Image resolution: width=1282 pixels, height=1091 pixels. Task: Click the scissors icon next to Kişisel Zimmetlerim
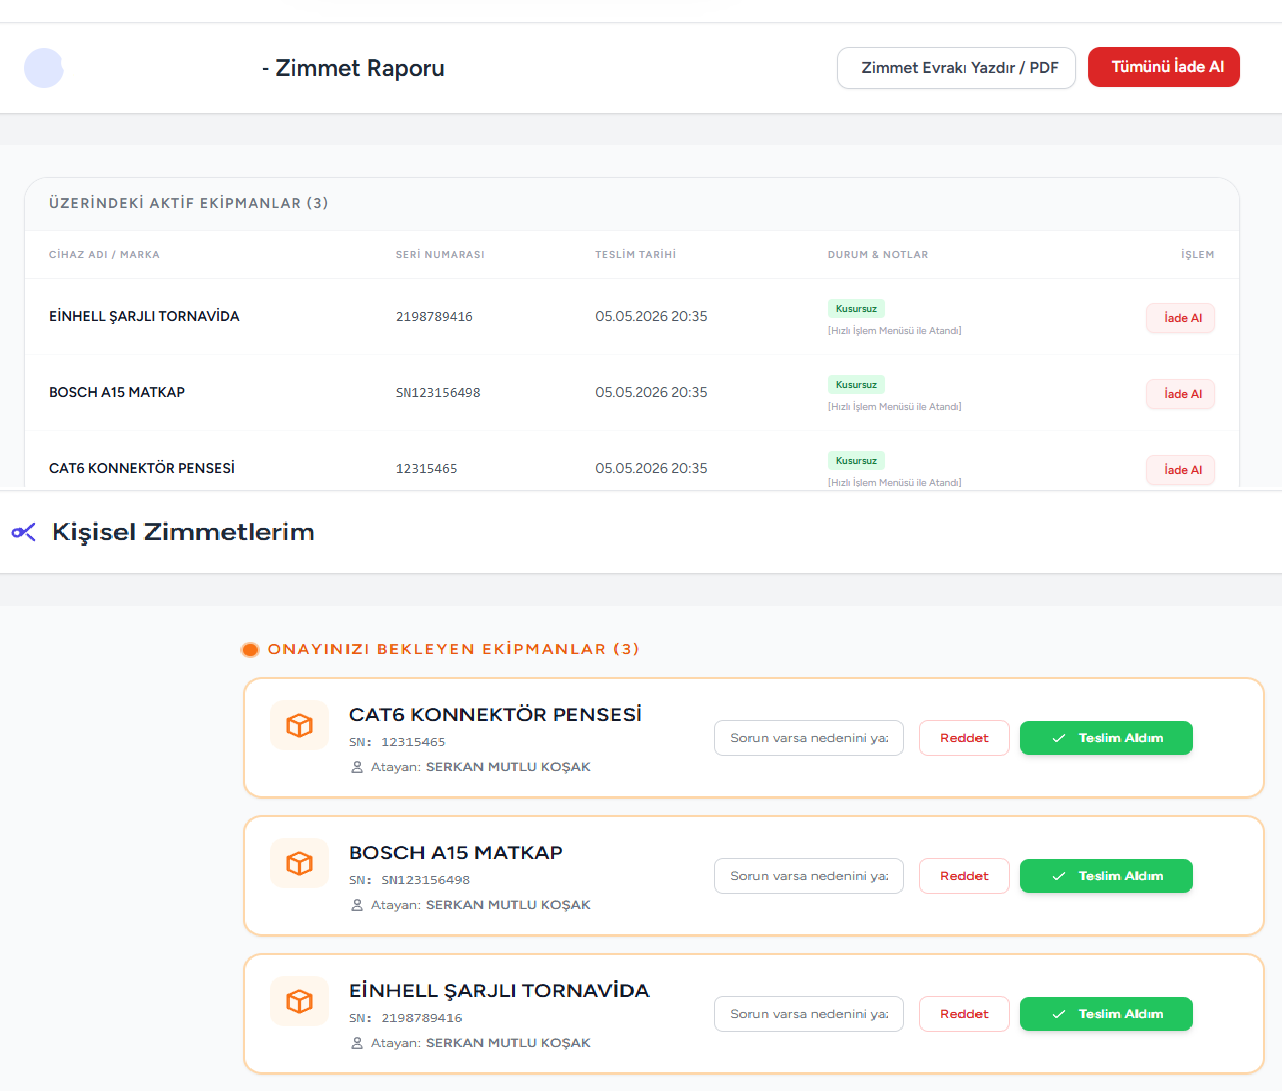(24, 532)
